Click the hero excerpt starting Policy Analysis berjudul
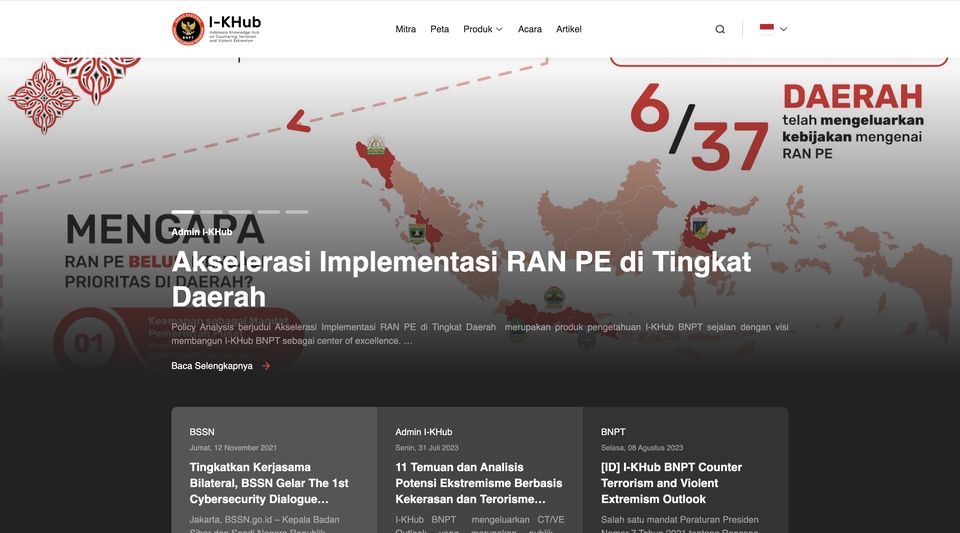Image resolution: width=960 pixels, height=533 pixels. point(480,334)
